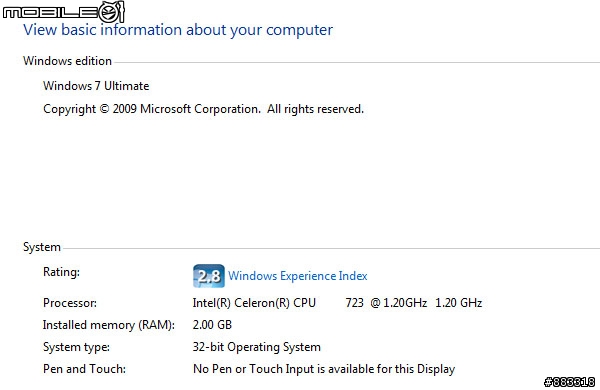Select the System section header

coord(42,247)
